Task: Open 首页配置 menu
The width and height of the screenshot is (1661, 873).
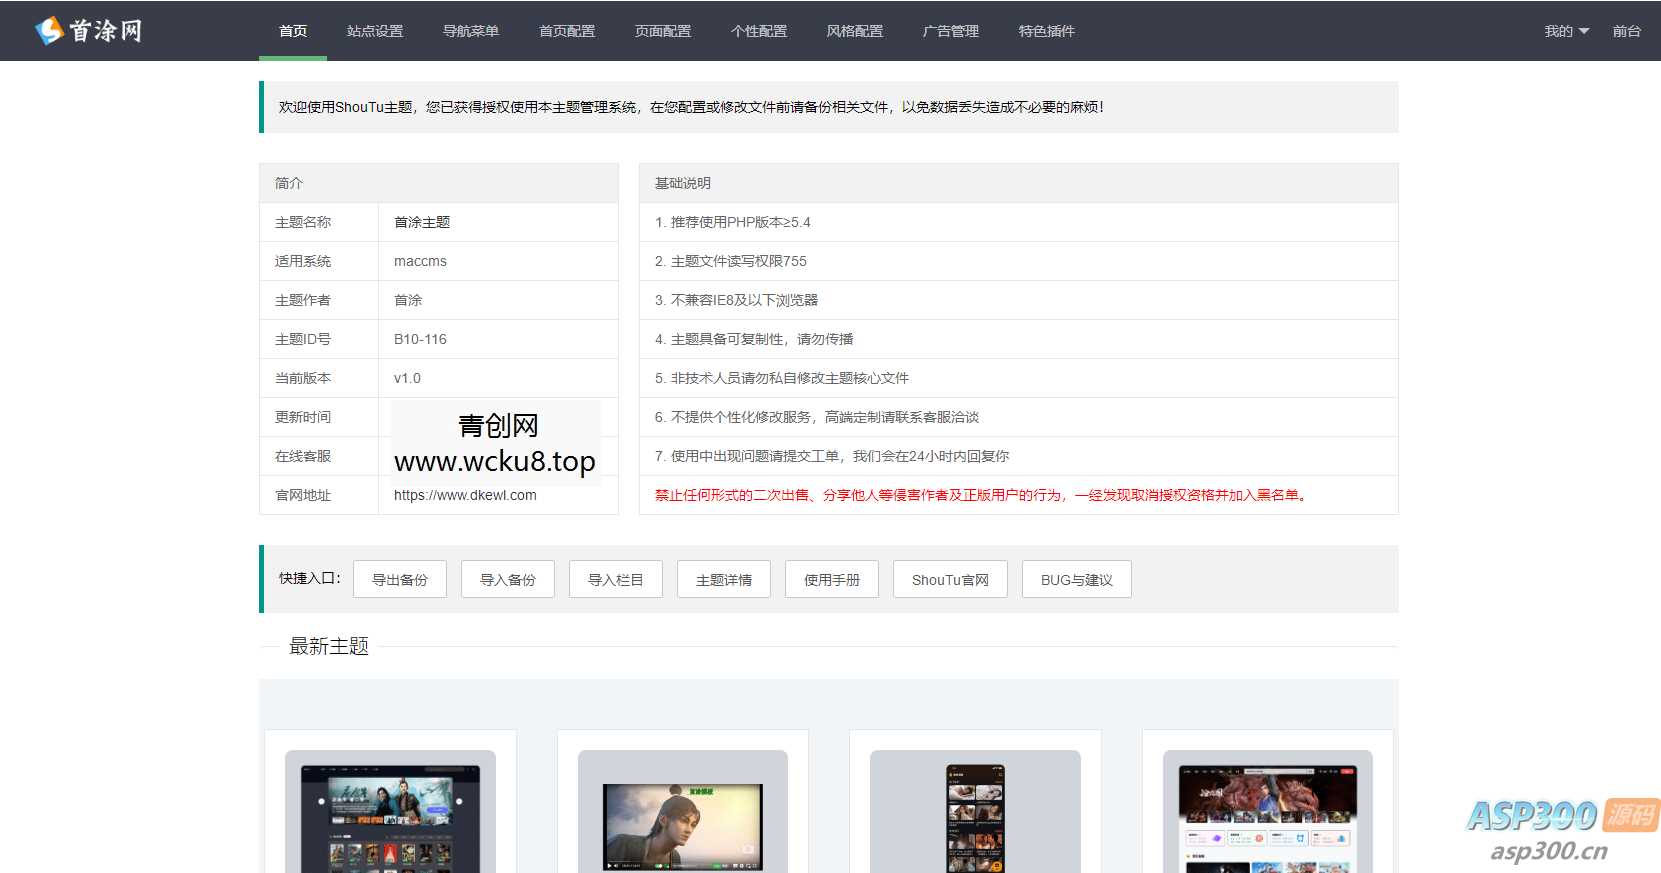Action: pyautogui.click(x=567, y=31)
